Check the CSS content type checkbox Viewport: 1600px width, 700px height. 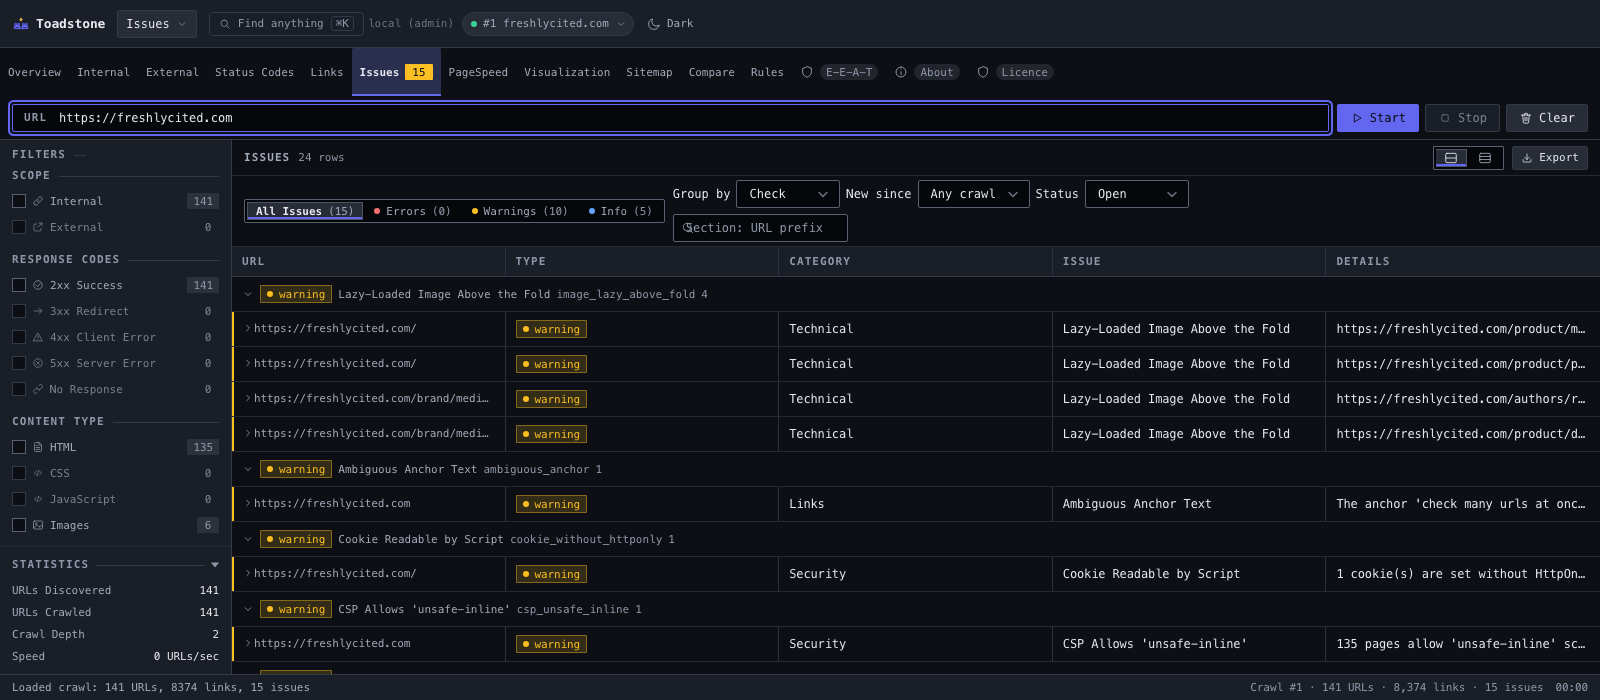tap(19, 473)
